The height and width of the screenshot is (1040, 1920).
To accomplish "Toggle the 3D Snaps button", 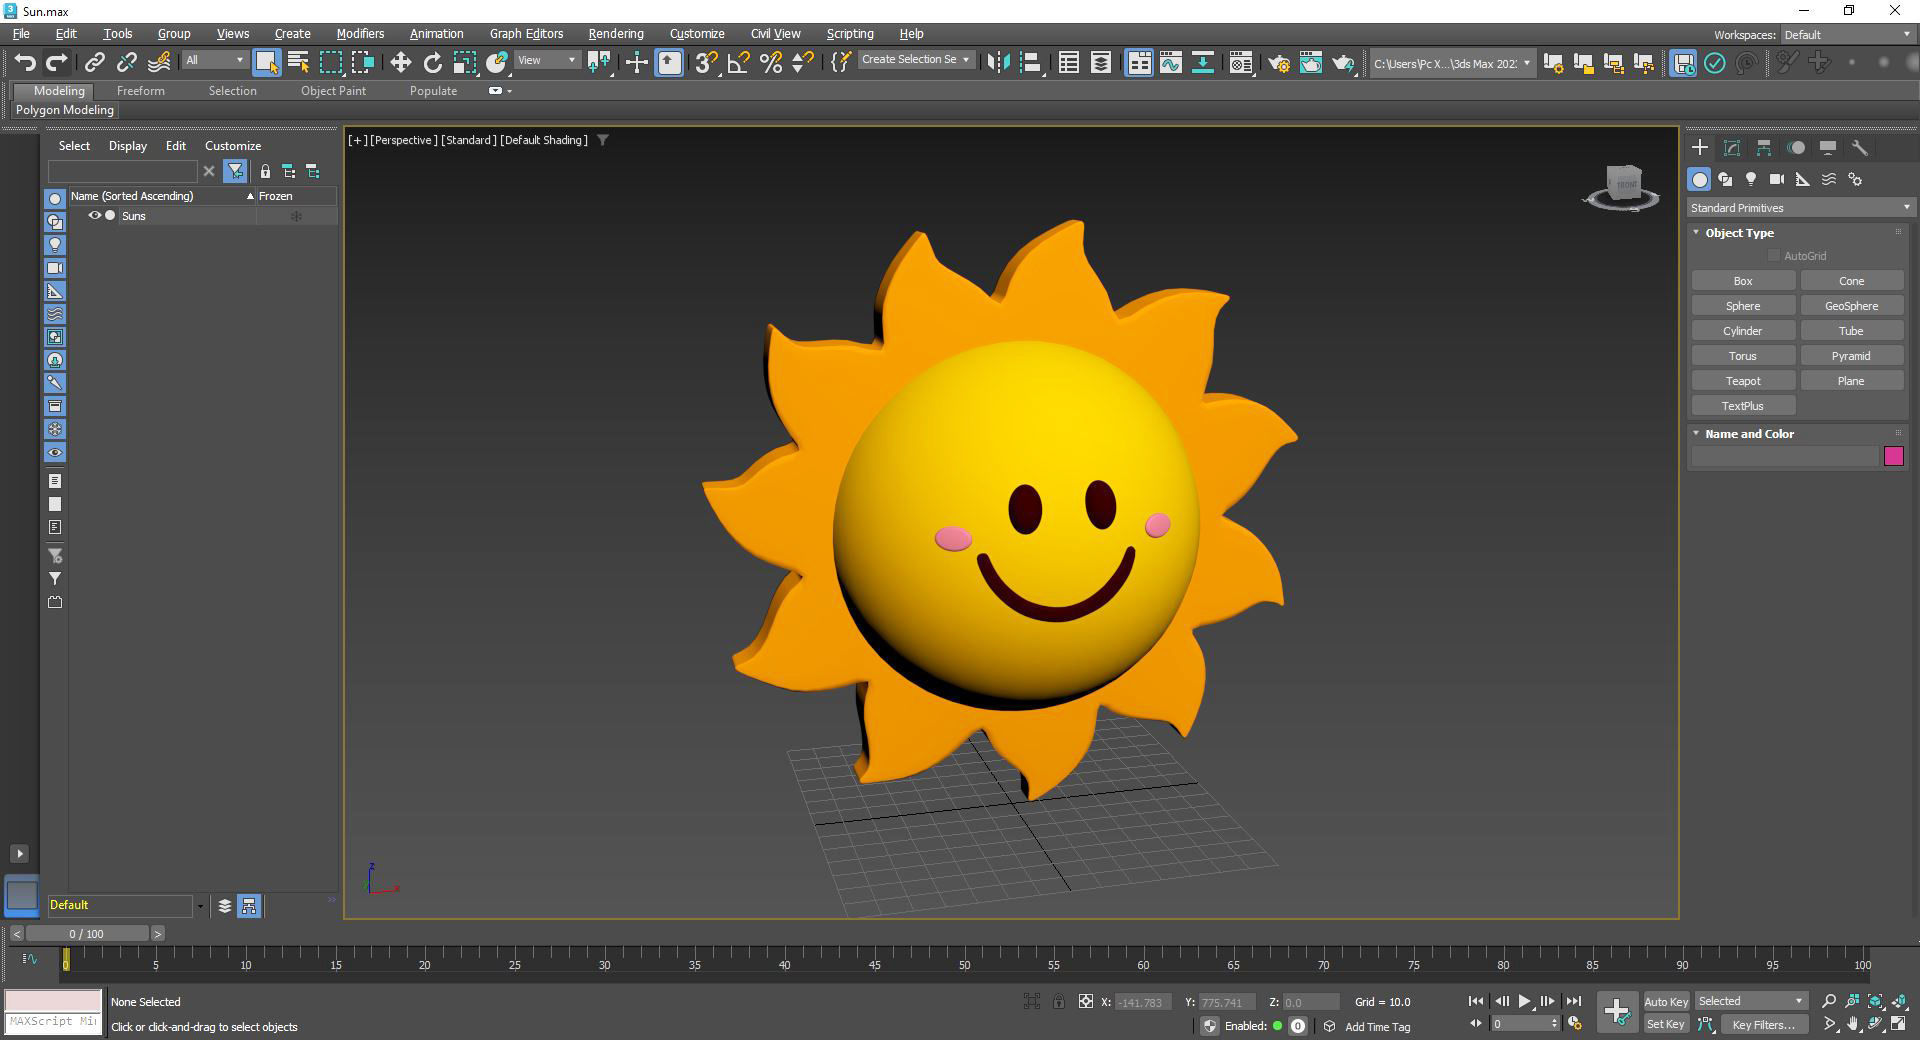I will [706, 63].
